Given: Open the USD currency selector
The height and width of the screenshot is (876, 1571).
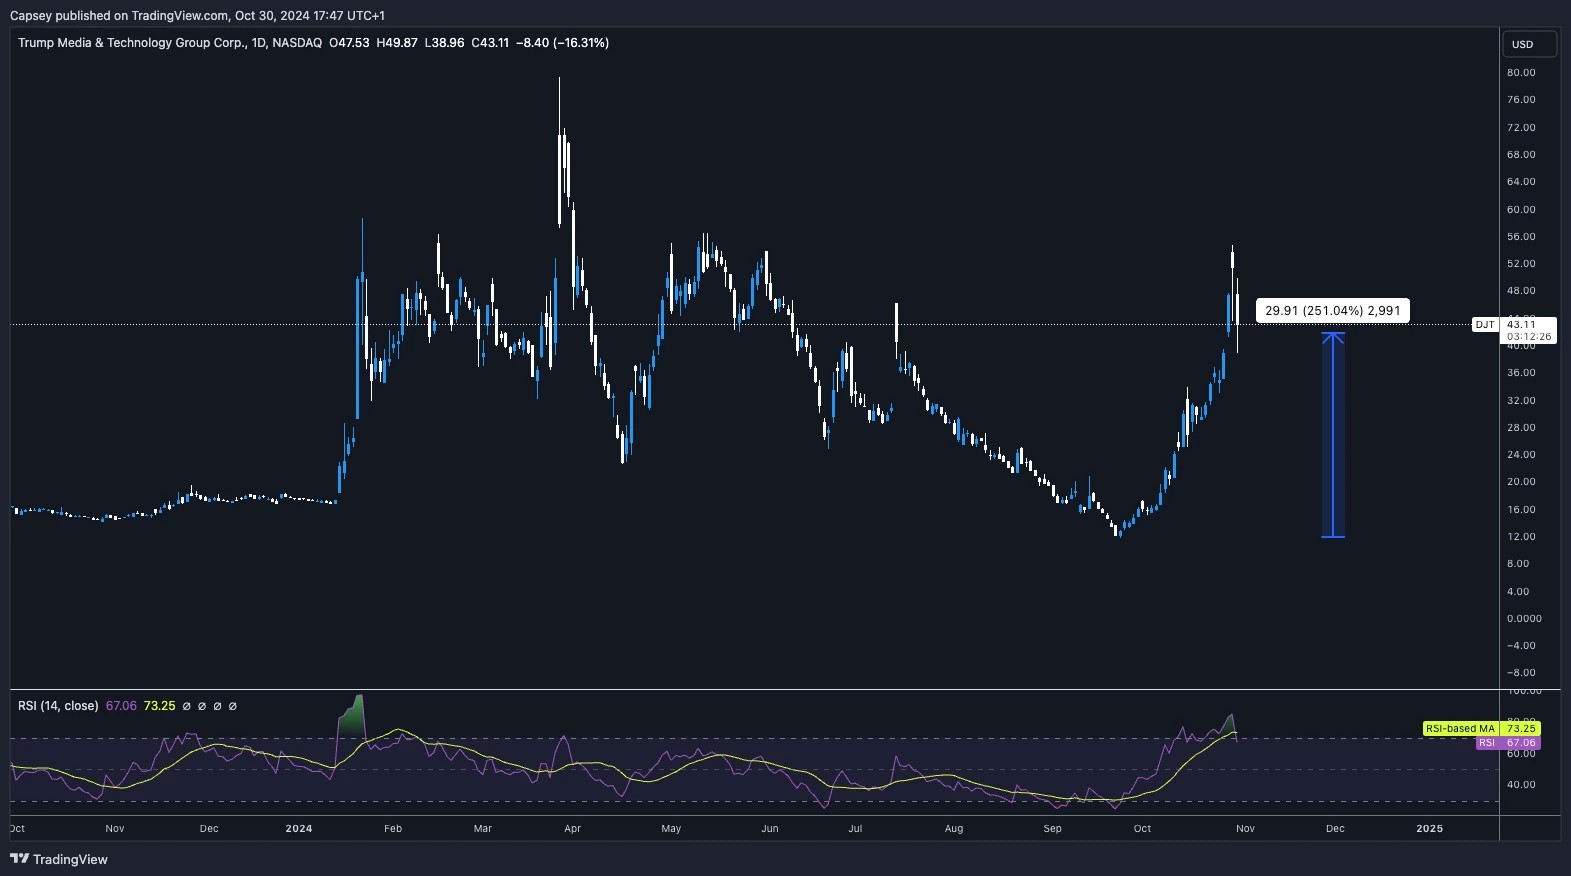Looking at the screenshot, I should click(1529, 44).
